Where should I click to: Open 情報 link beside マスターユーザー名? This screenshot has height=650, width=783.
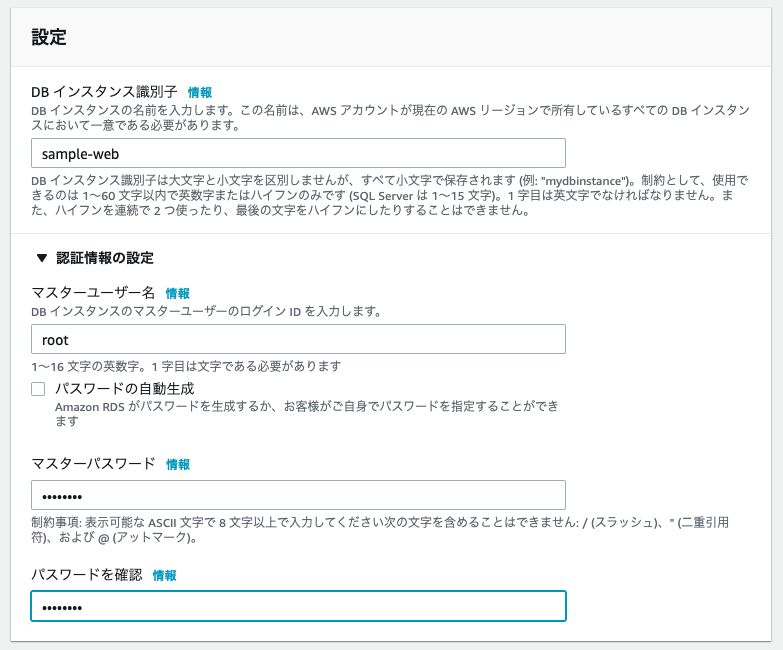coord(177,293)
